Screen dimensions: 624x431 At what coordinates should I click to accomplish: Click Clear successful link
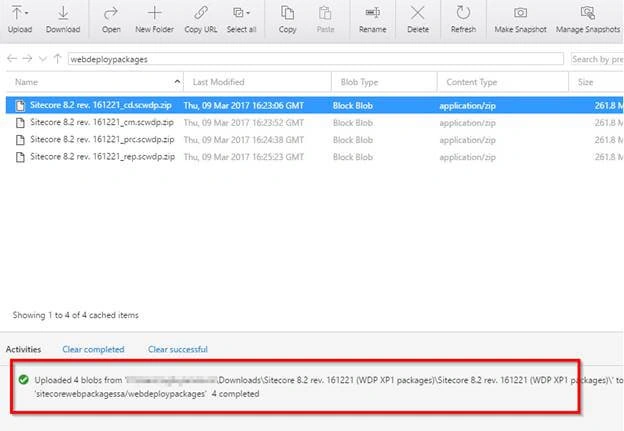[177, 349]
